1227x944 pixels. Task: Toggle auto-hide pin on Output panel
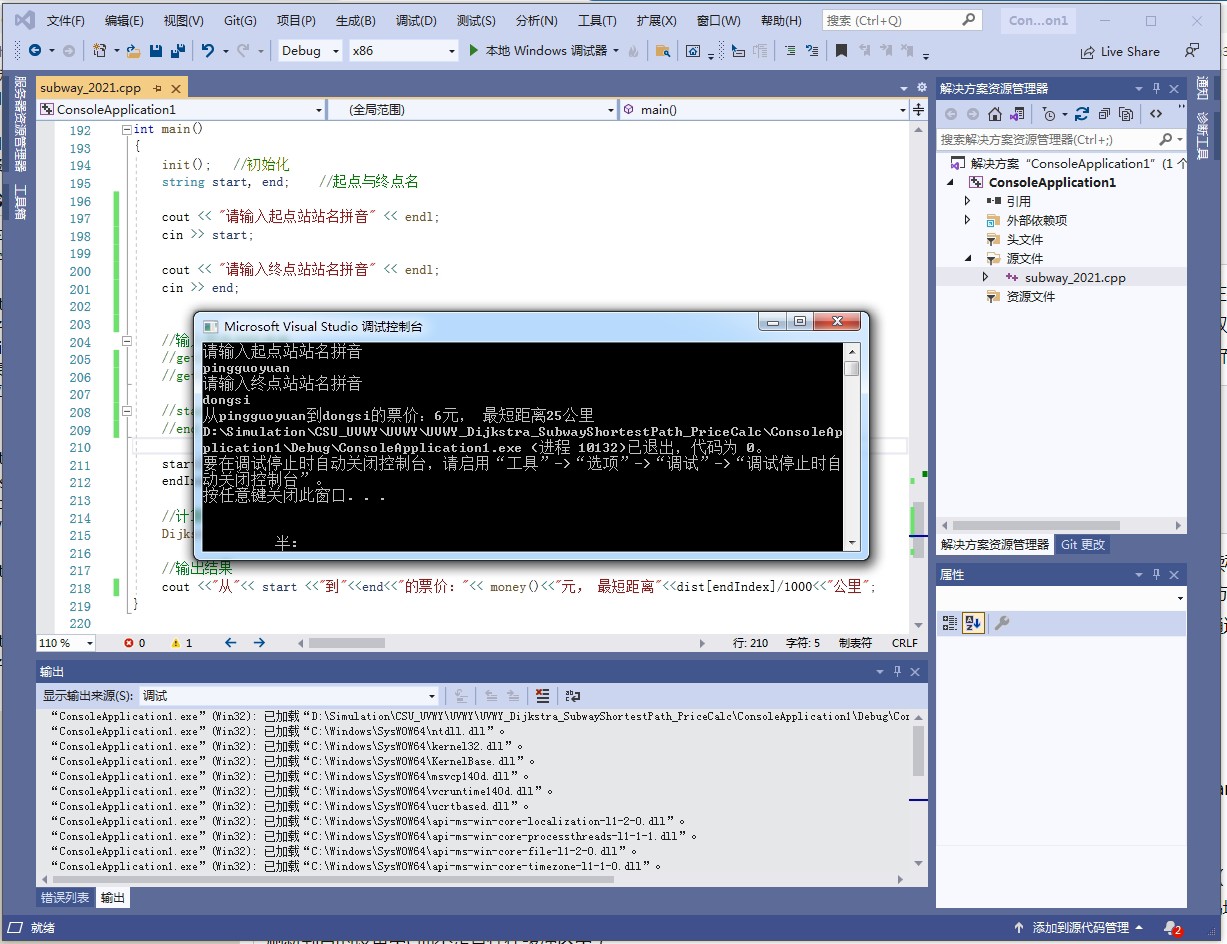(897, 672)
